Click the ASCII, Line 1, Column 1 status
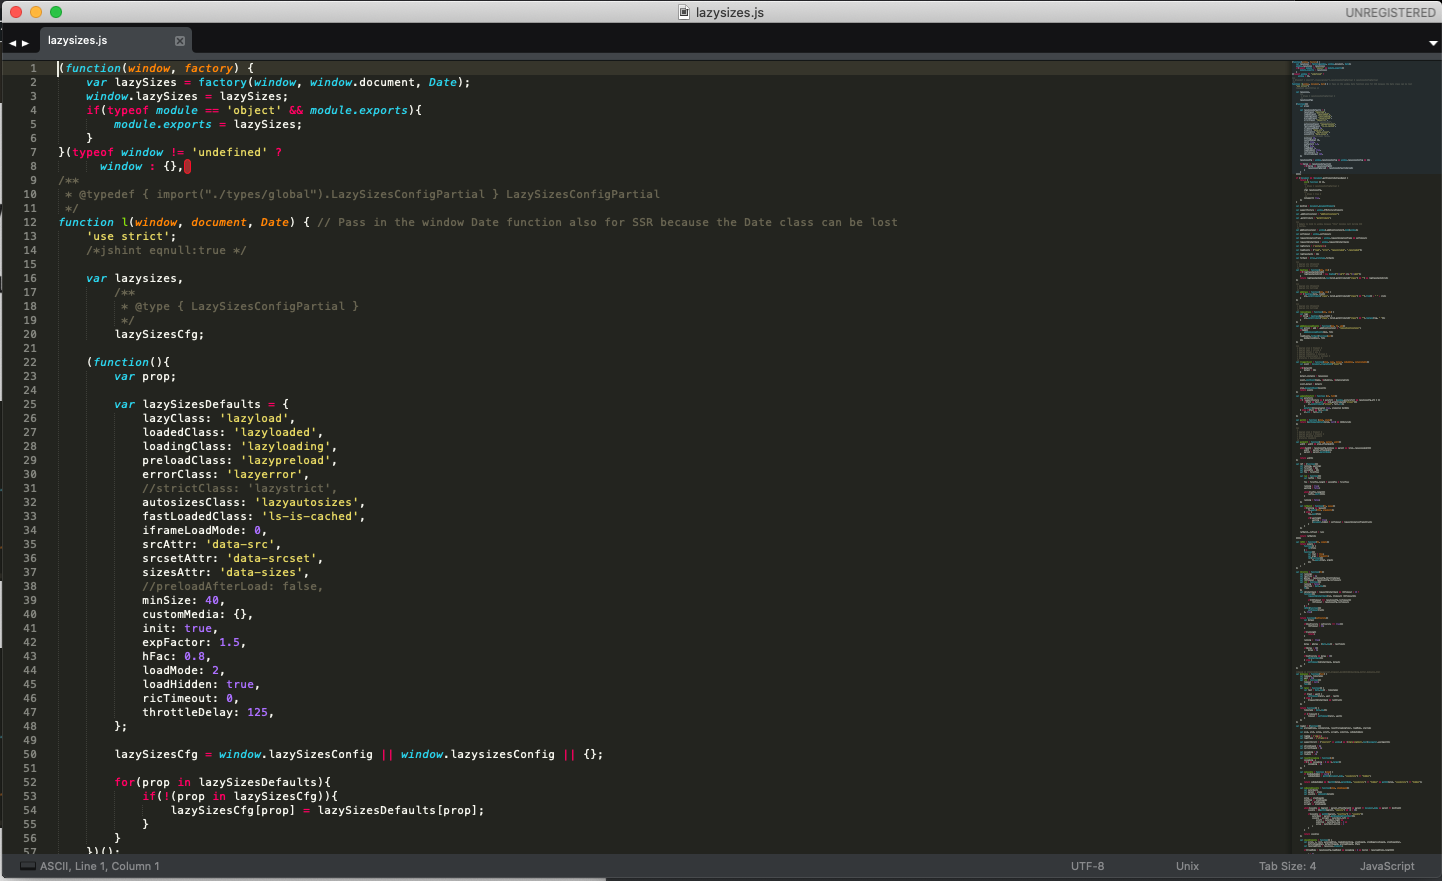The width and height of the screenshot is (1442, 881). coord(100,866)
